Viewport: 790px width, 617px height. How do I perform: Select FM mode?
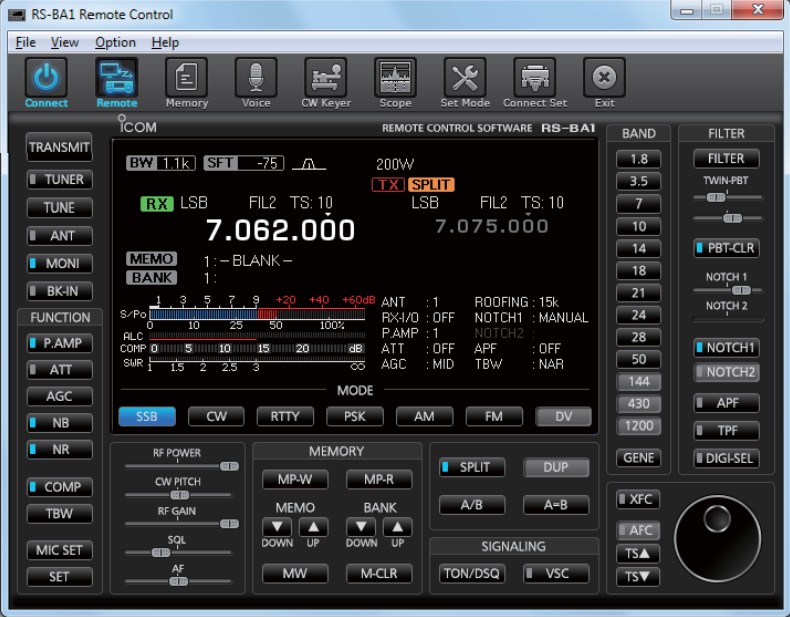494,417
